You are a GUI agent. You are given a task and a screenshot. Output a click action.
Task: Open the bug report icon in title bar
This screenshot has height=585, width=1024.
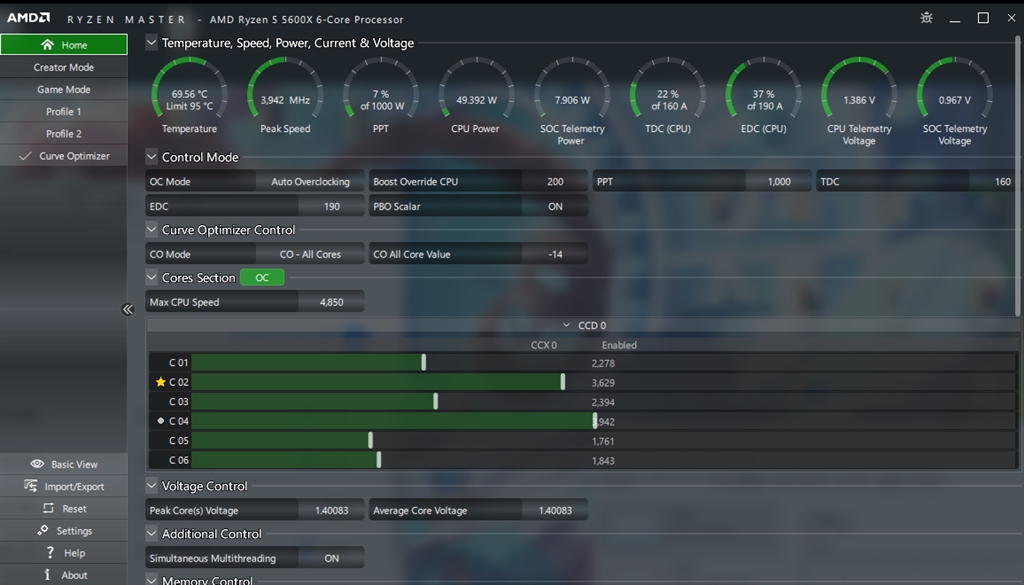926,18
